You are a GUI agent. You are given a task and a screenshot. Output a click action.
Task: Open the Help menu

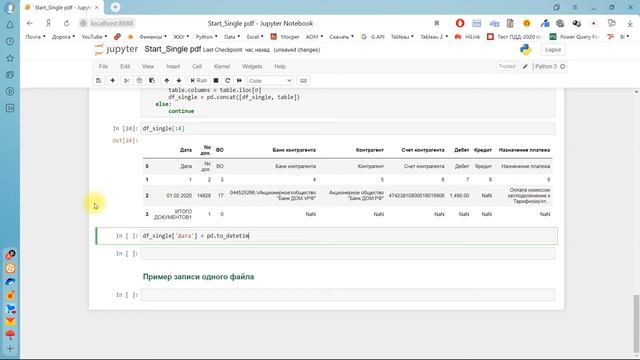pos(280,66)
